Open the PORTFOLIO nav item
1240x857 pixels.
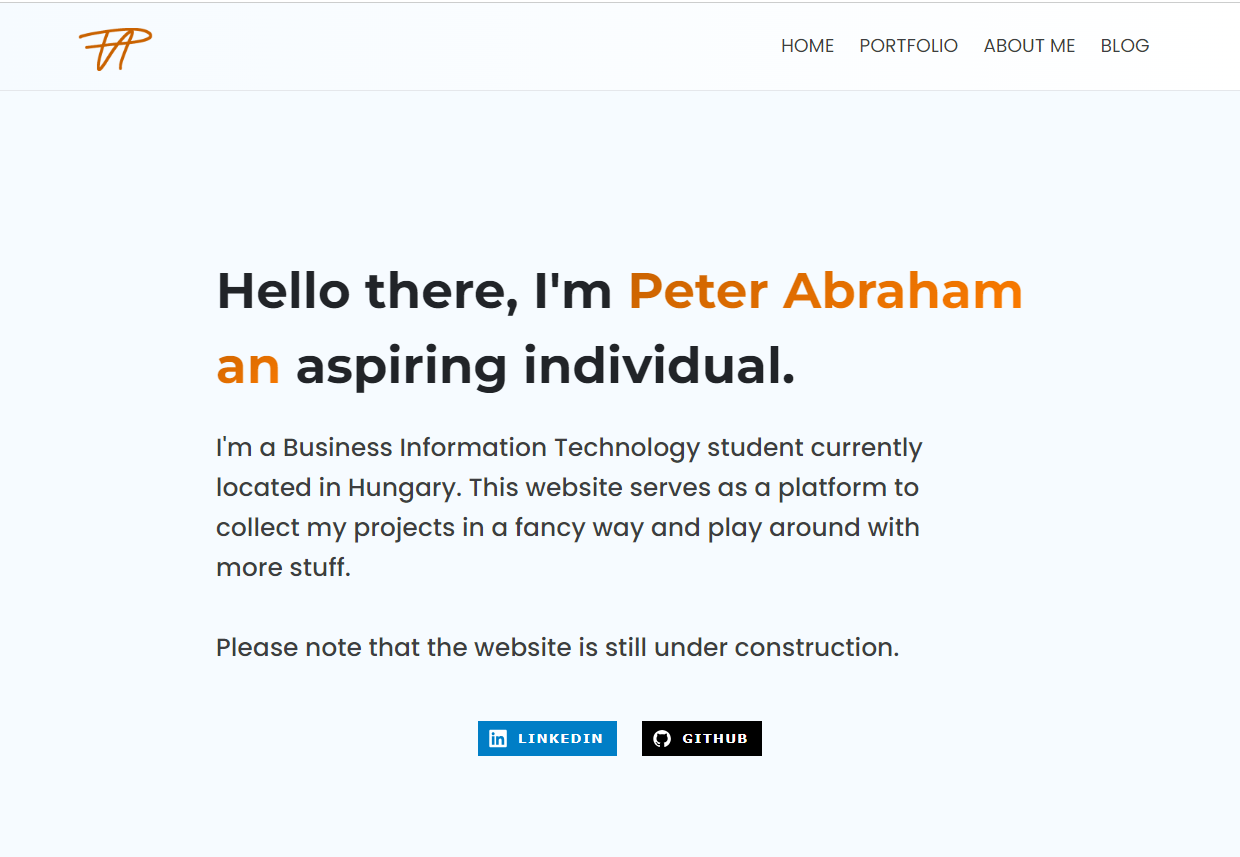click(x=908, y=46)
